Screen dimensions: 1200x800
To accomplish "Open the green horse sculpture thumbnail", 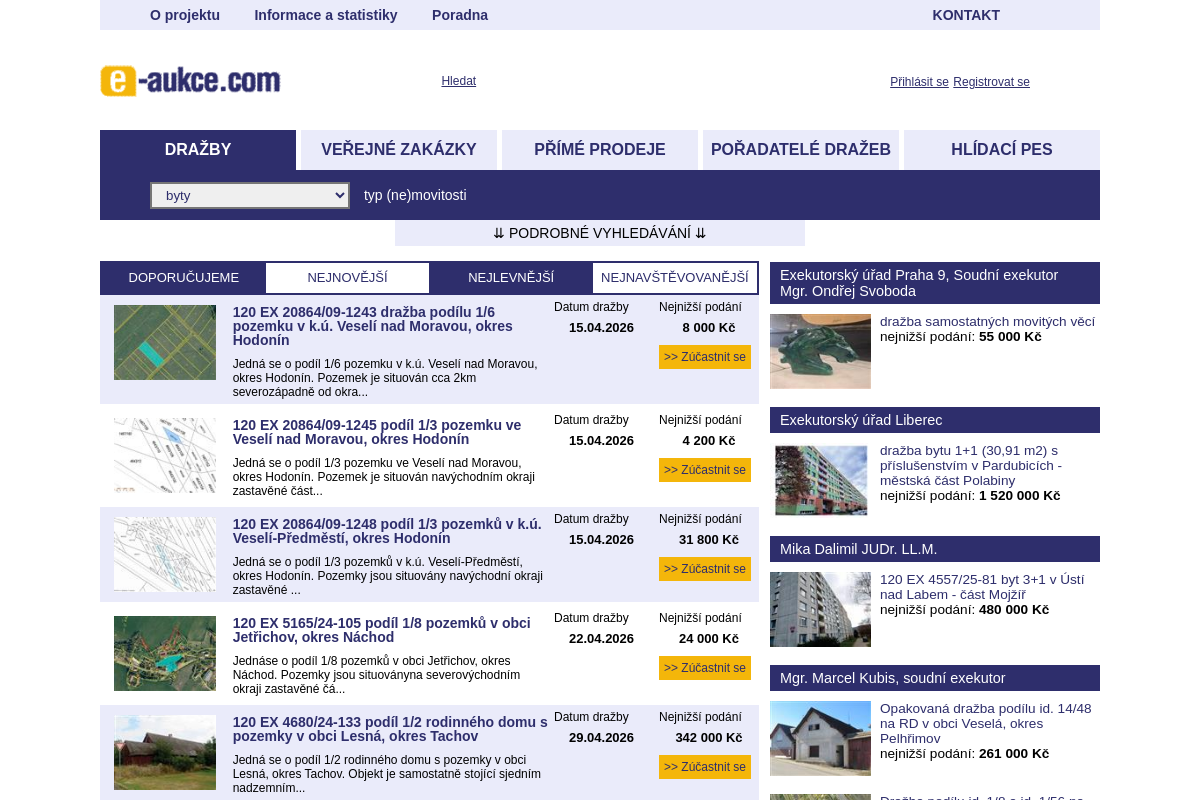I will click(x=820, y=351).
